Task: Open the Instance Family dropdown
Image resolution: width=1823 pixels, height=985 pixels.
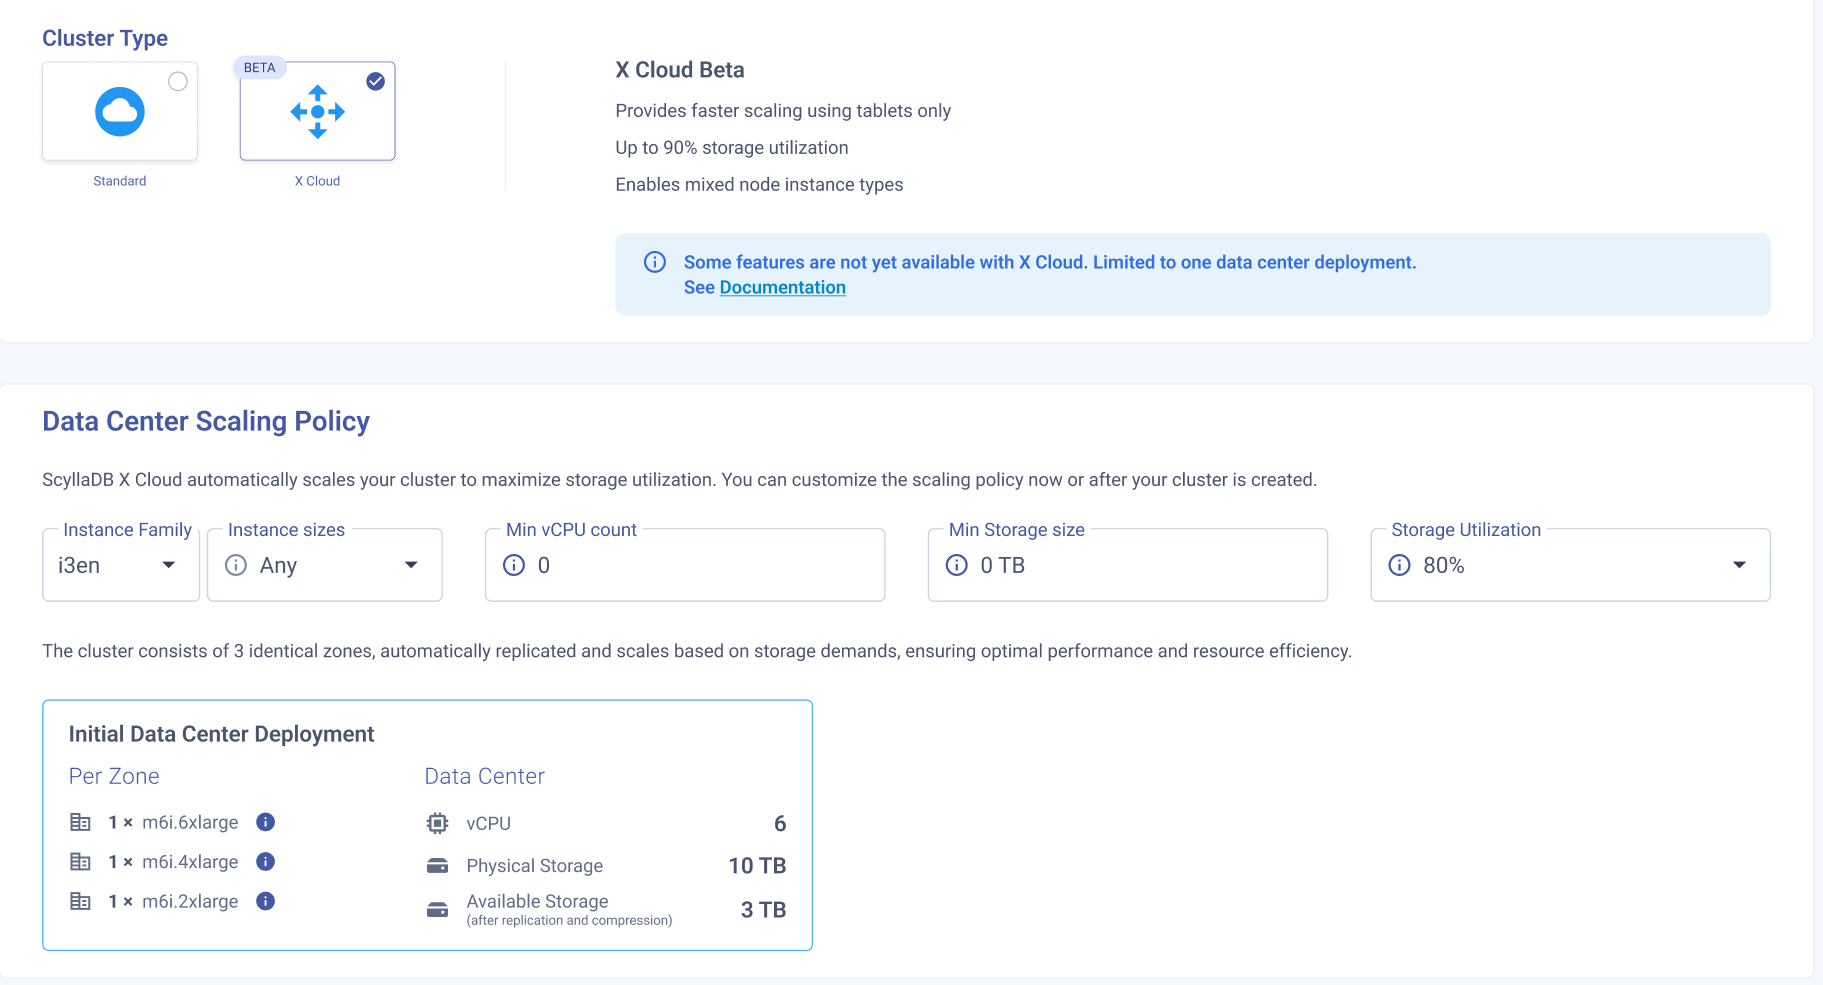Action: [121, 565]
